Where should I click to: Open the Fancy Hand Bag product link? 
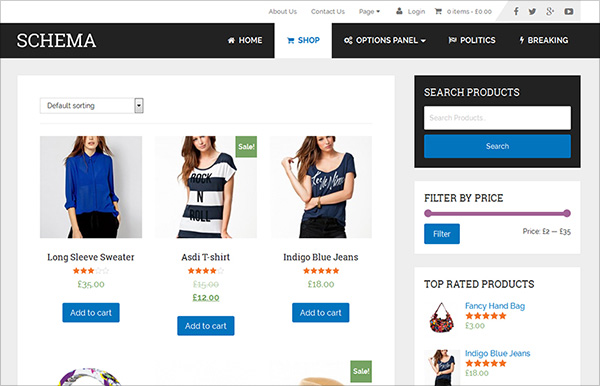(x=495, y=306)
